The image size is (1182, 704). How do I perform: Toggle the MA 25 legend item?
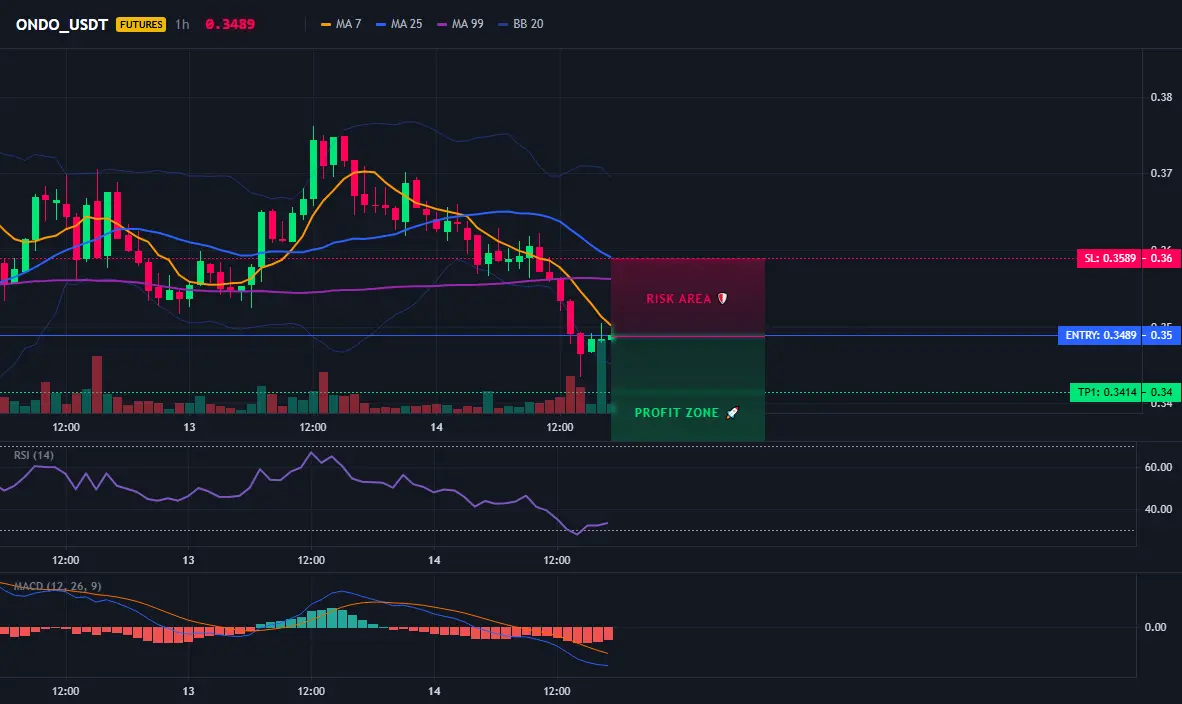(x=399, y=24)
